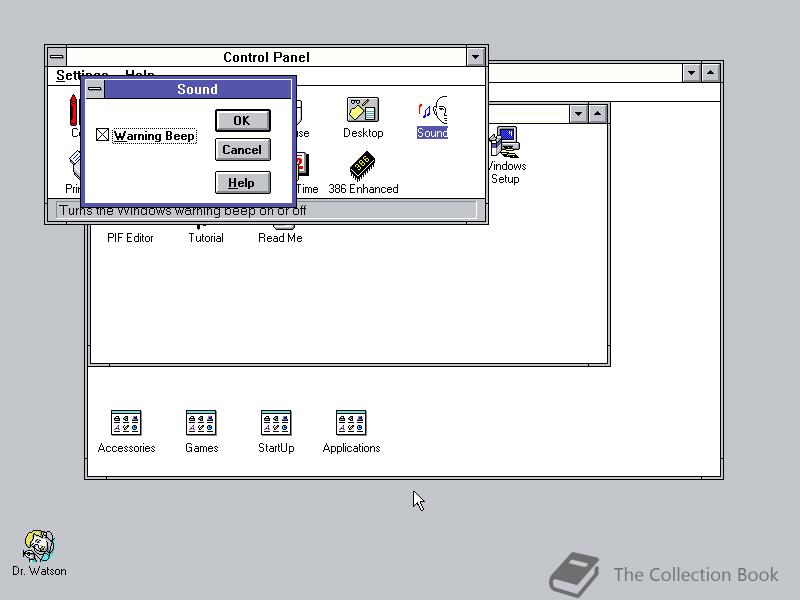This screenshot has width=800, height=600.
Task: Click the Tutorial label
Action: (206, 238)
